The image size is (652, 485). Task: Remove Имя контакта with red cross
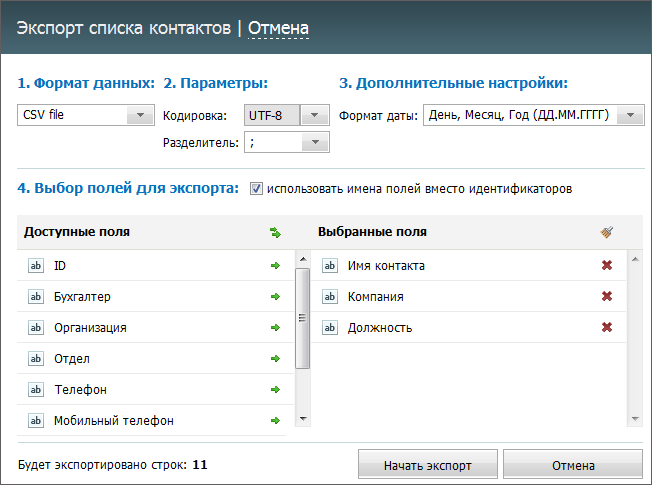point(607,265)
